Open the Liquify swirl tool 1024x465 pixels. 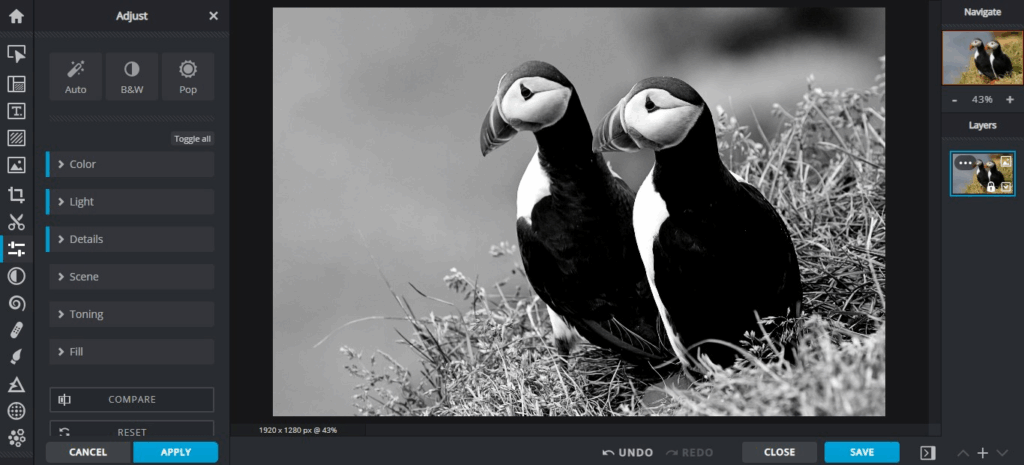(x=16, y=303)
